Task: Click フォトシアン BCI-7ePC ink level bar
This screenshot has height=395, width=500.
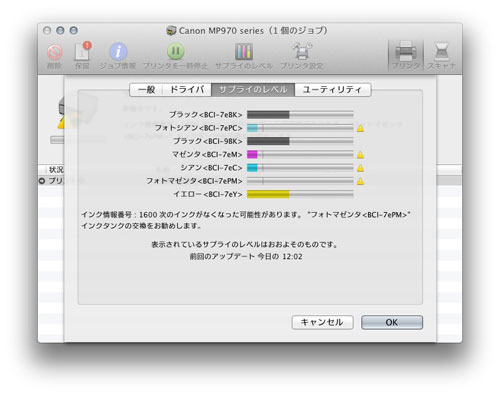Action: point(300,128)
